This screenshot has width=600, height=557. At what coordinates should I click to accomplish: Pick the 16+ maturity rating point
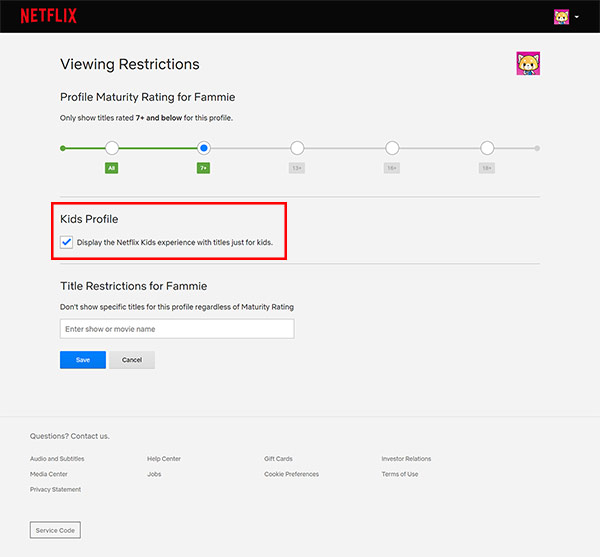coord(392,148)
